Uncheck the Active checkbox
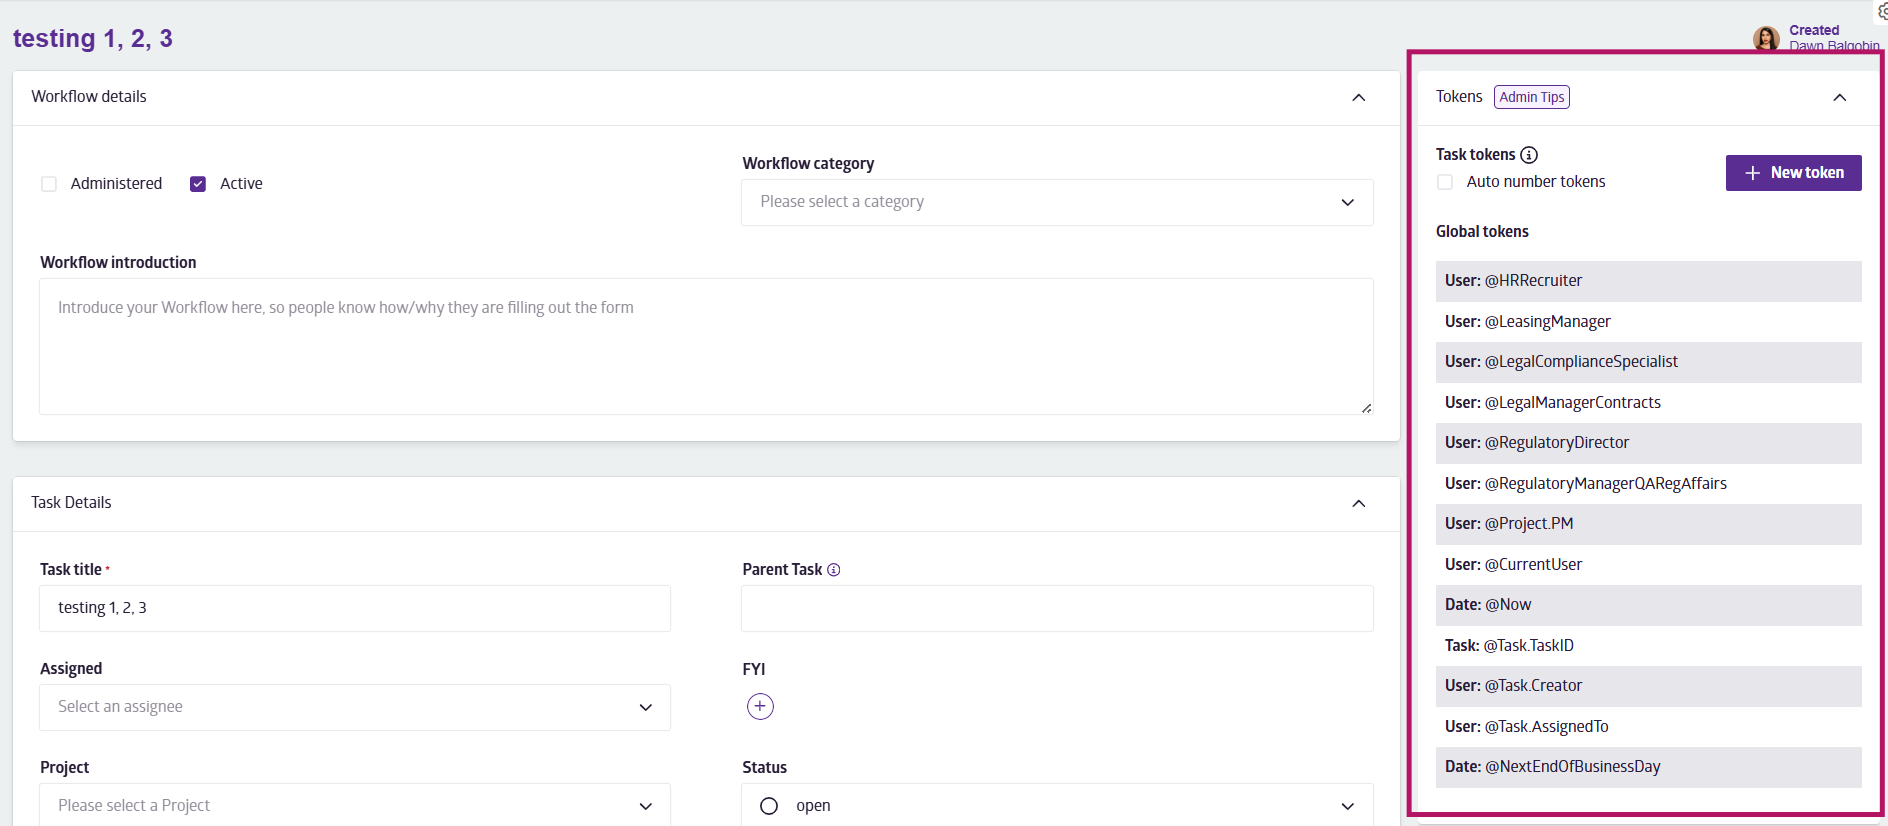This screenshot has width=1888, height=826. click(198, 184)
